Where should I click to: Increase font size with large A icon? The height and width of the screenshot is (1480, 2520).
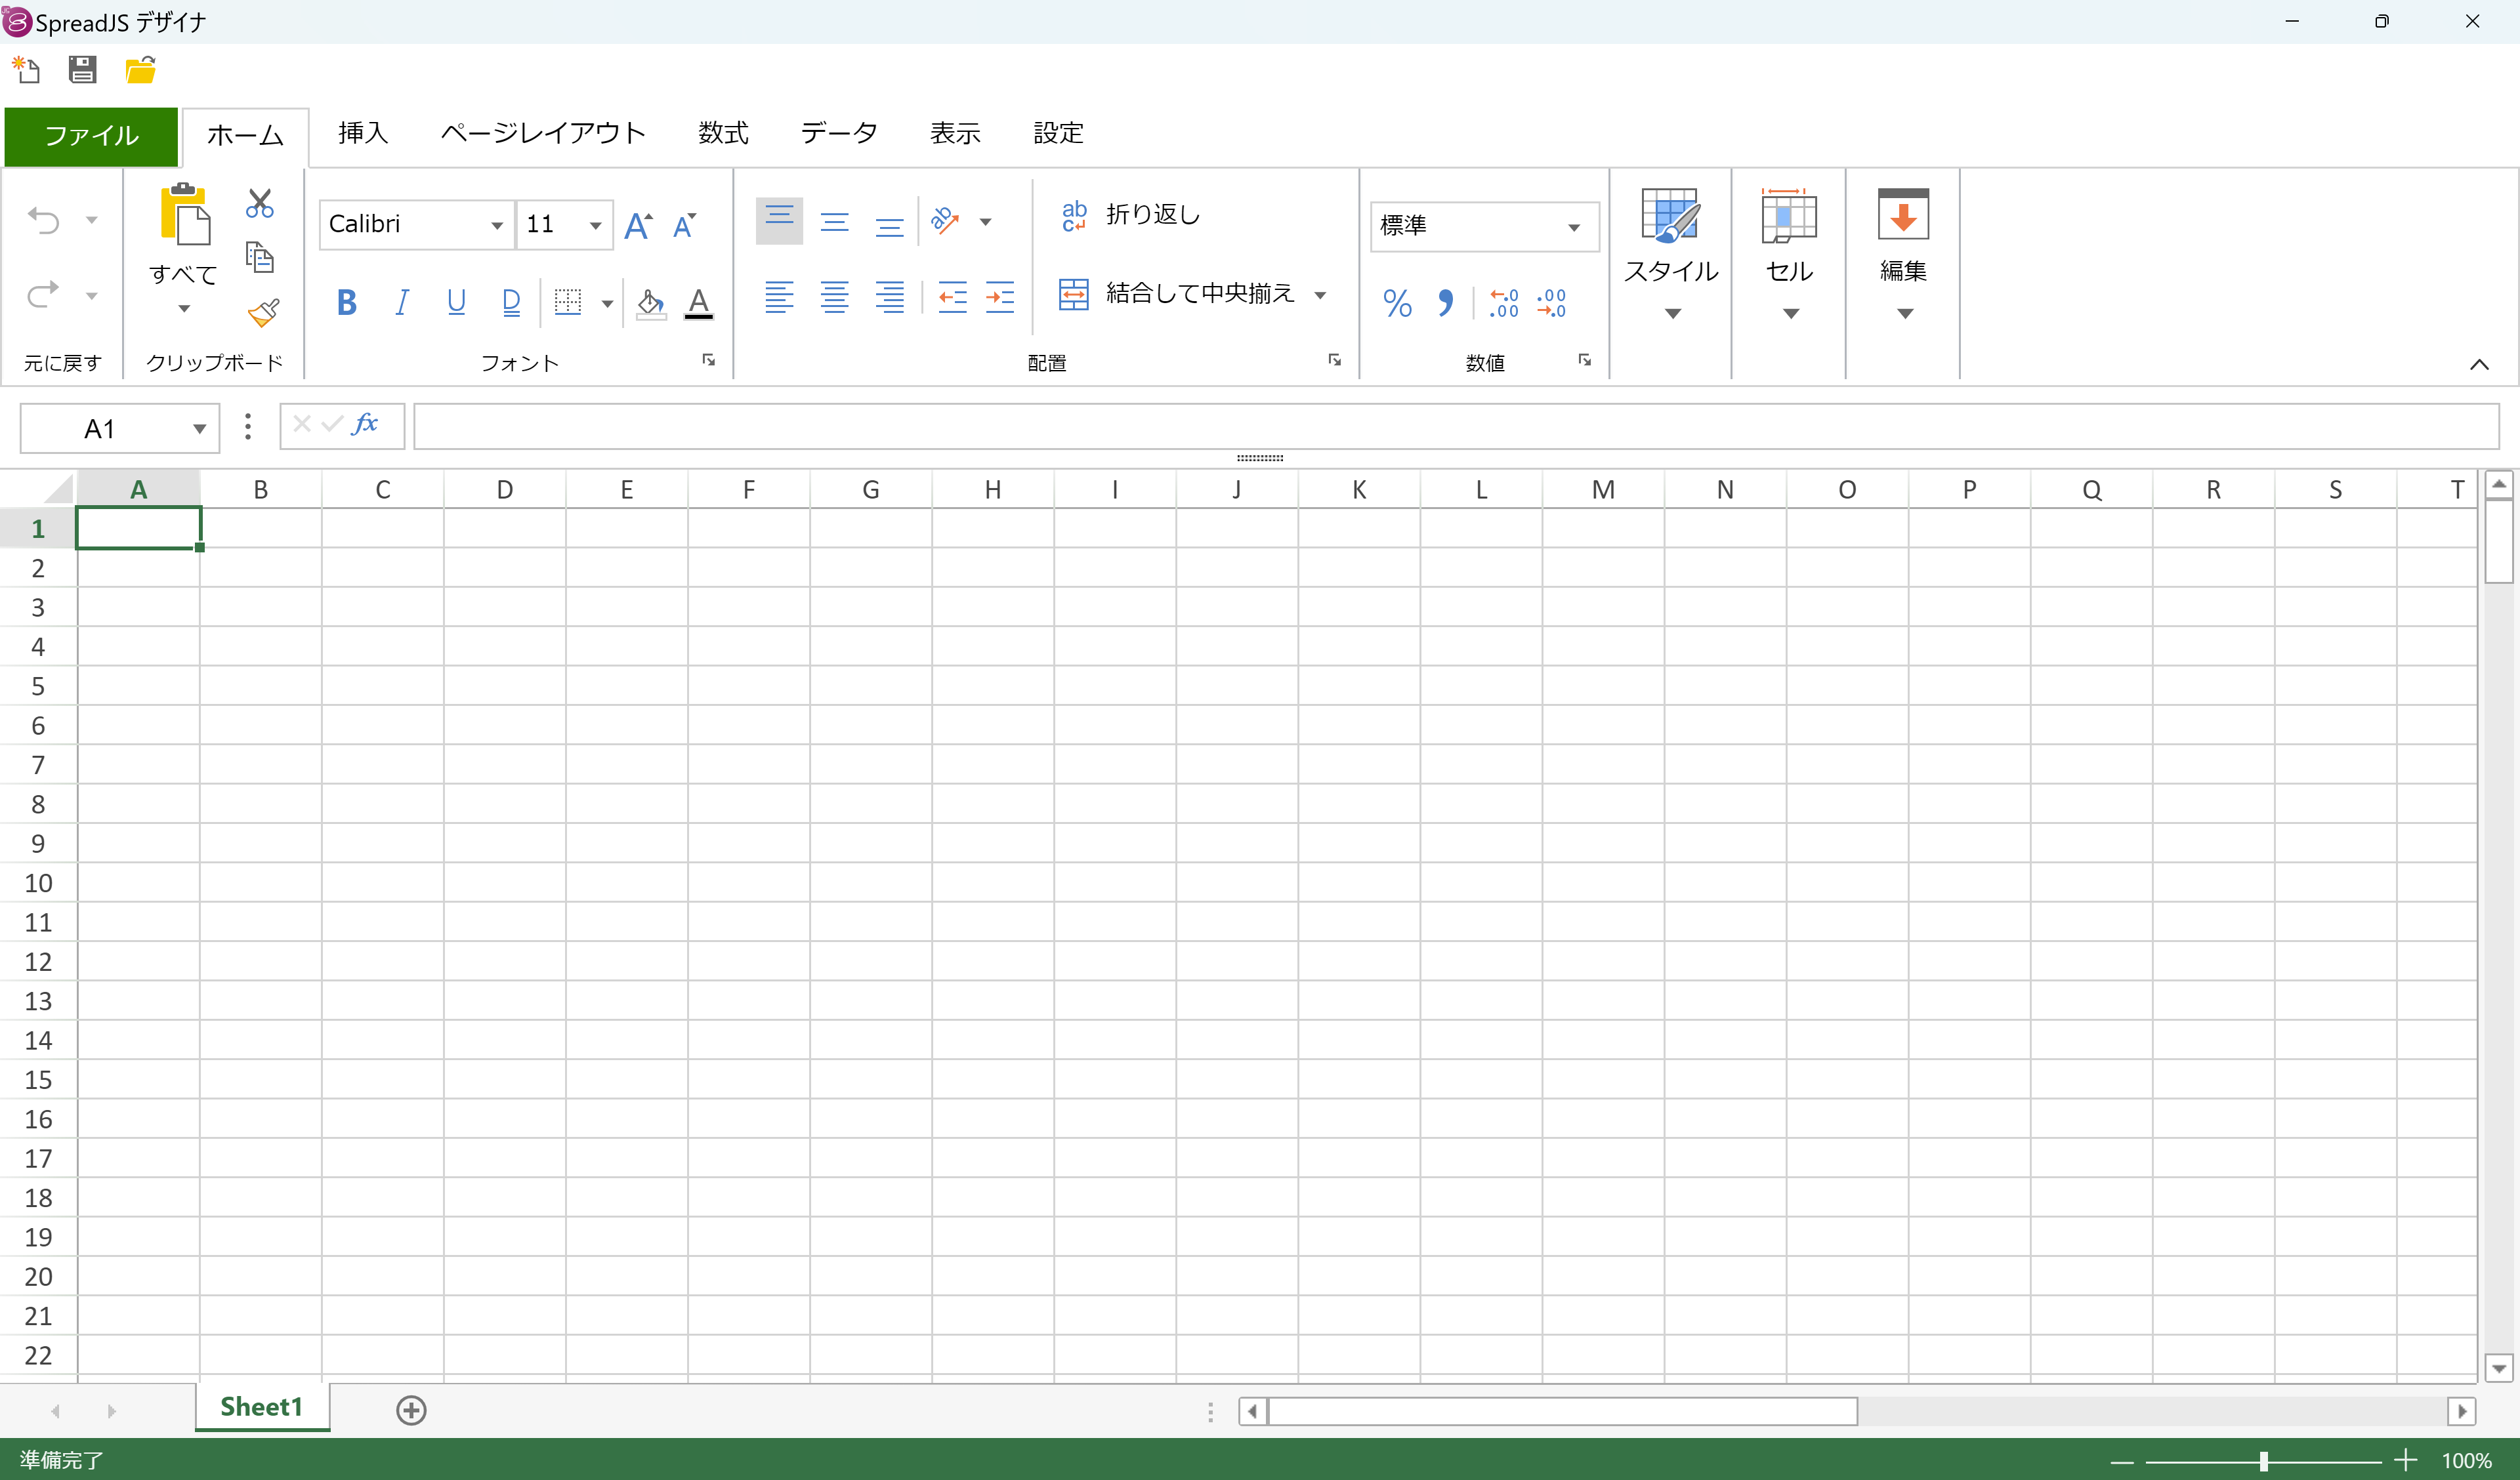coord(638,225)
